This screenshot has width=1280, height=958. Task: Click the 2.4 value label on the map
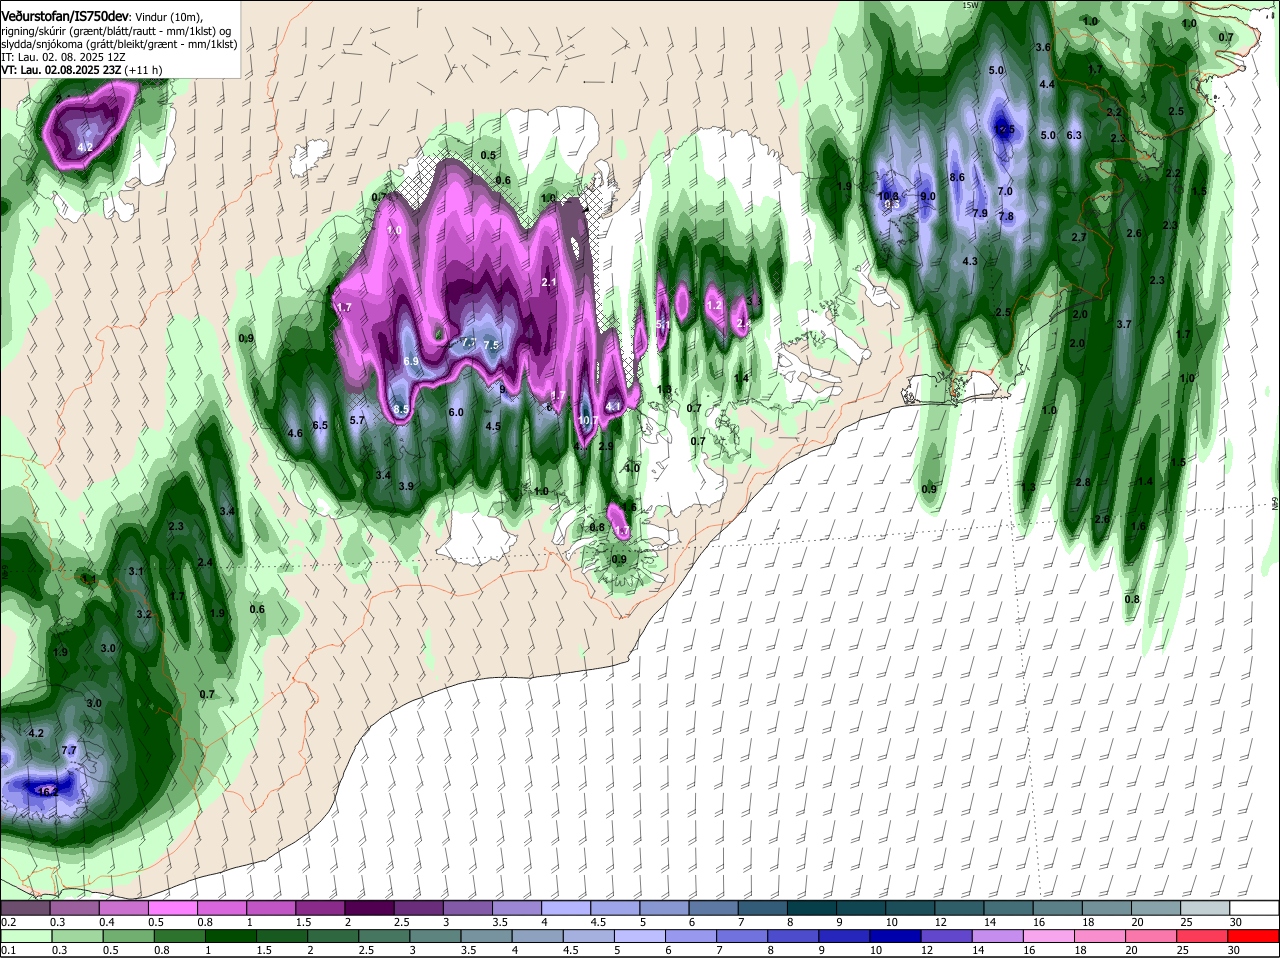coord(205,563)
